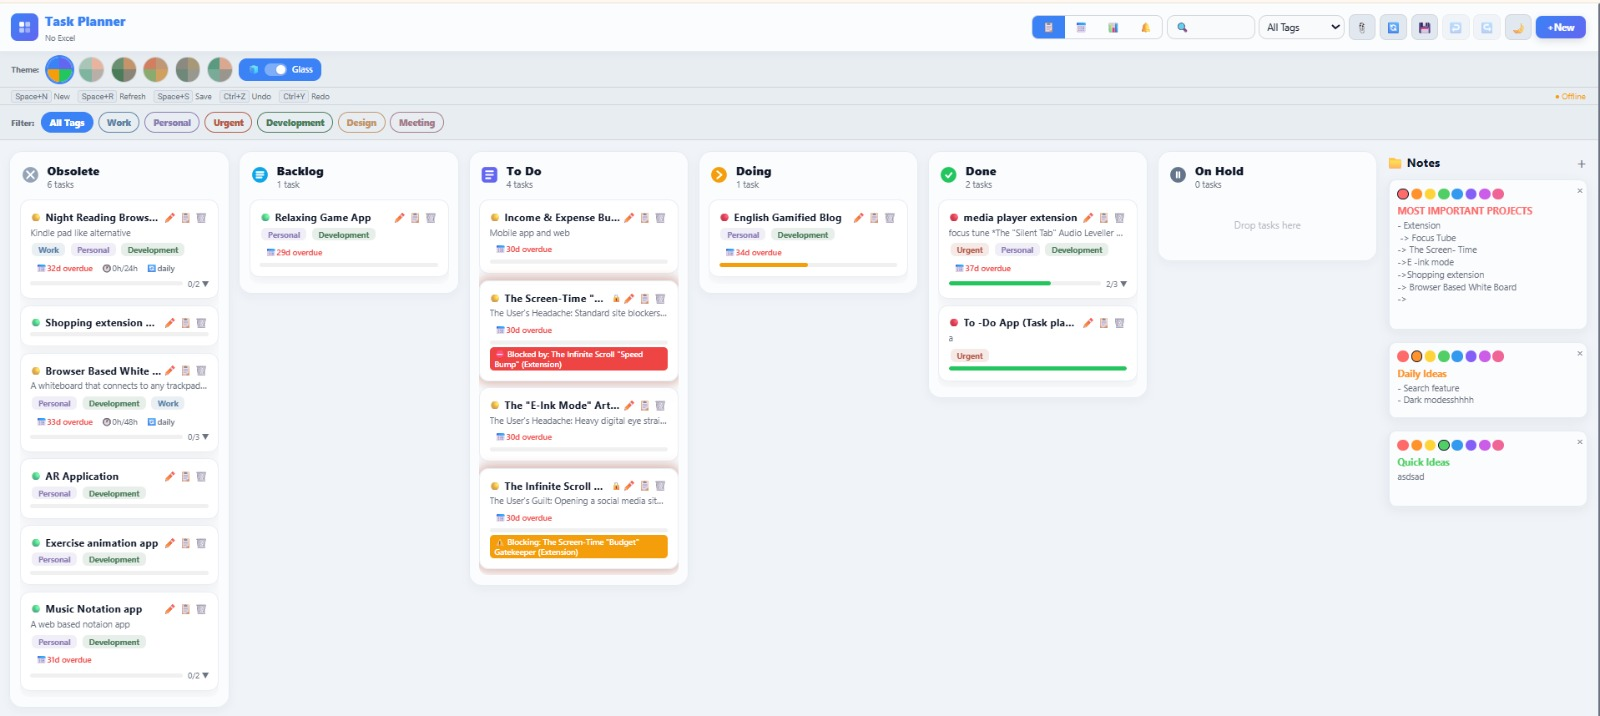Filter tasks by the Work tag
Viewport: 1600px width, 716px height.
[x=119, y=123]
